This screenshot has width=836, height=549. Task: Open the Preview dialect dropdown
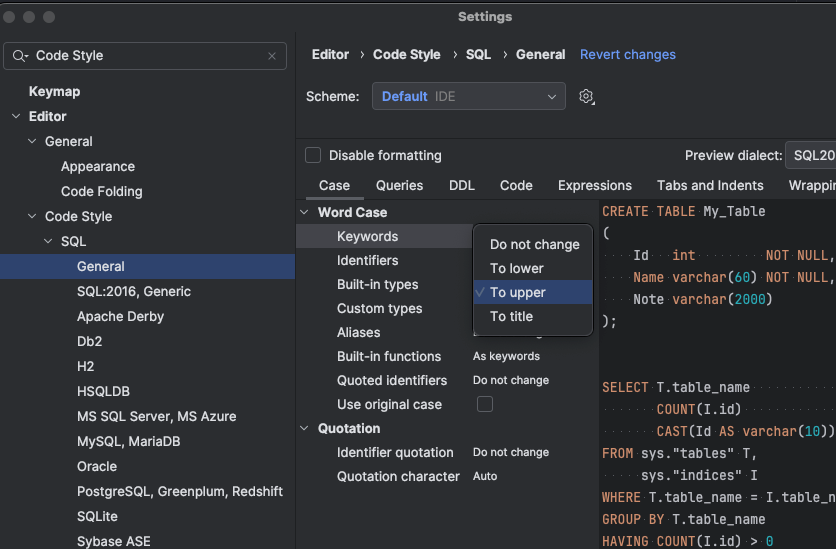coord(810,155)
